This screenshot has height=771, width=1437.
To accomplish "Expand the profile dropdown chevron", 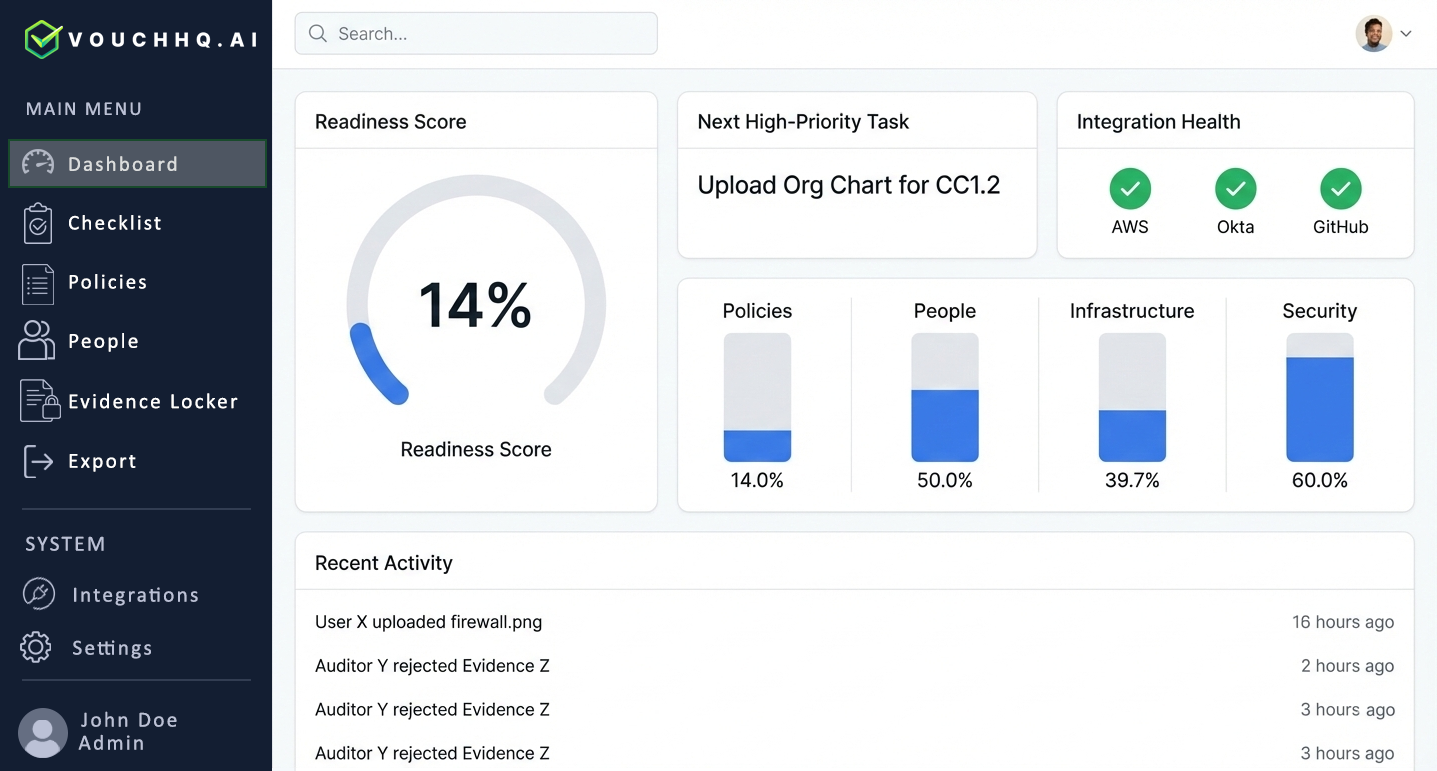I will point(1407,33).
